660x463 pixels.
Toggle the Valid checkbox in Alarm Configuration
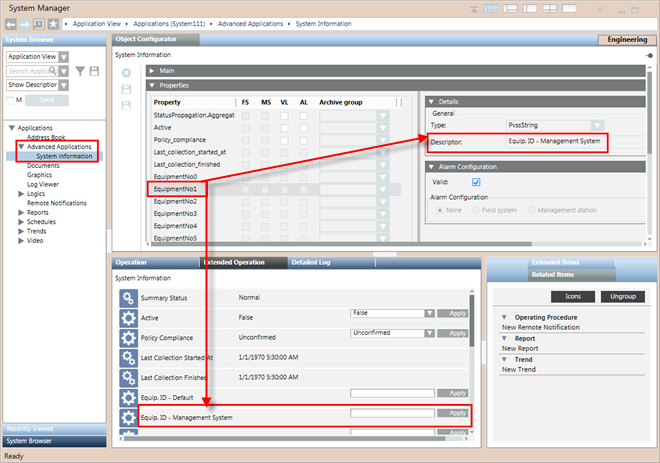pos(476,182)
